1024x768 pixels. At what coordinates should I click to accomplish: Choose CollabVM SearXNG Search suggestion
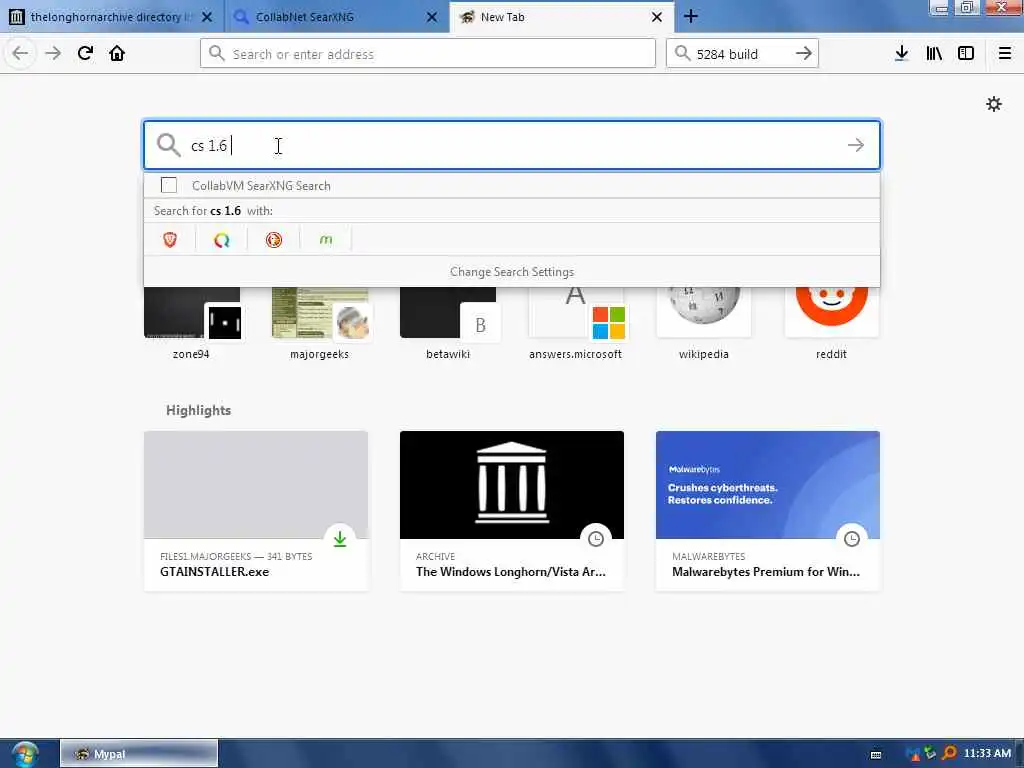(x=512, y=185)
